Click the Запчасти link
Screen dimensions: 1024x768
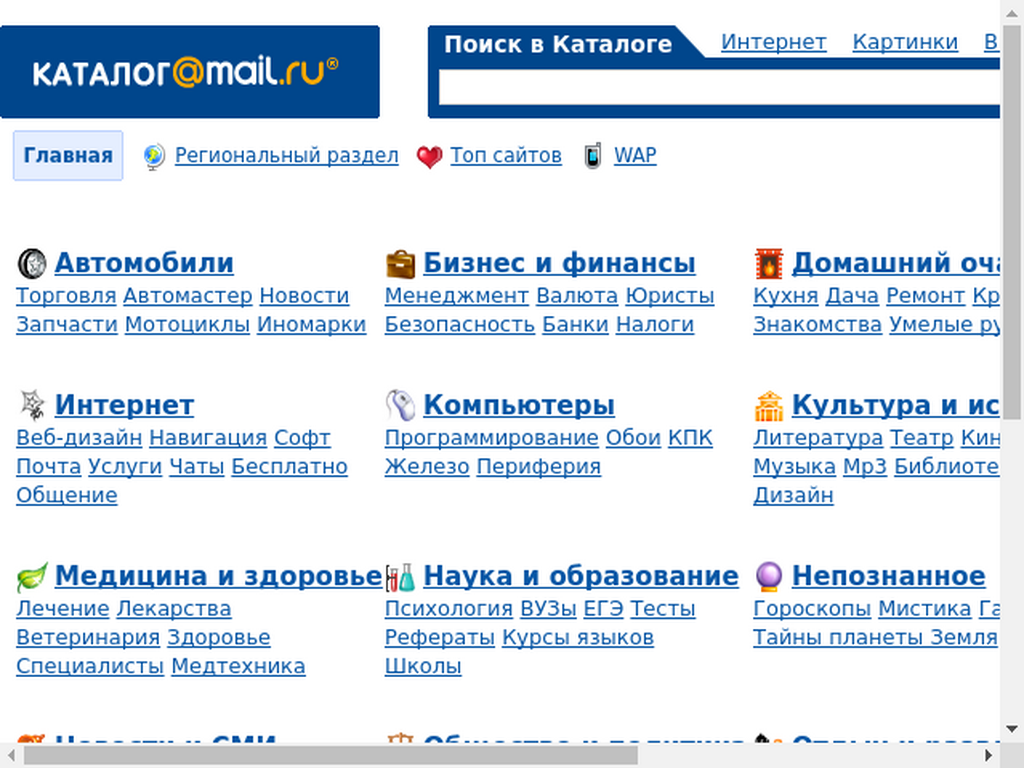tap(67, 325)
